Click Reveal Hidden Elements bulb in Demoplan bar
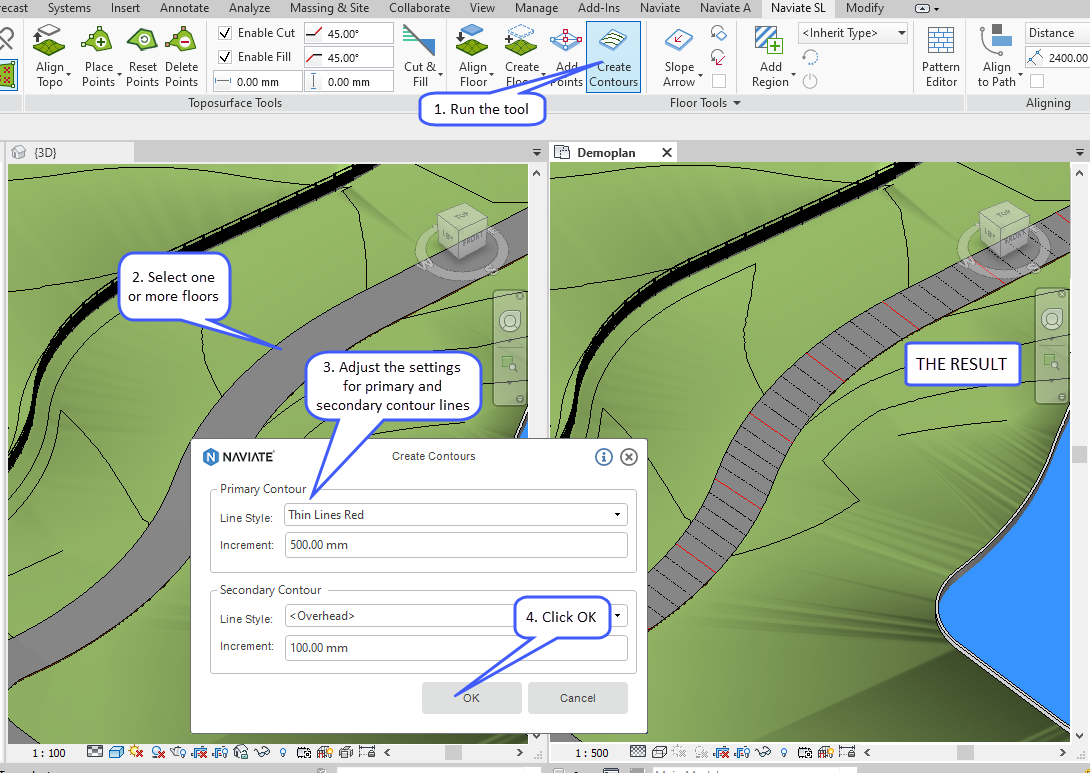Screen dimensions: 1090x773 784,752
